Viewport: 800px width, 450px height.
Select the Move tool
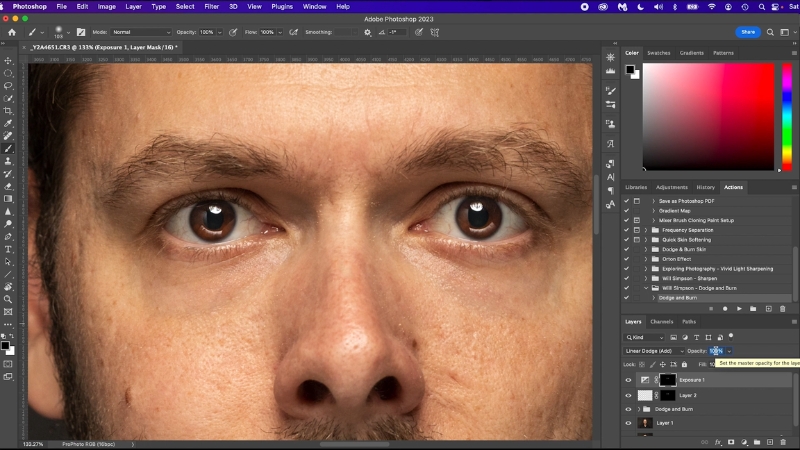8,61
